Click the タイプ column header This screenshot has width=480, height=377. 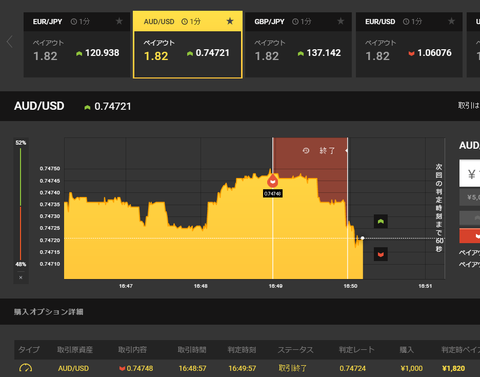[29, 350]
